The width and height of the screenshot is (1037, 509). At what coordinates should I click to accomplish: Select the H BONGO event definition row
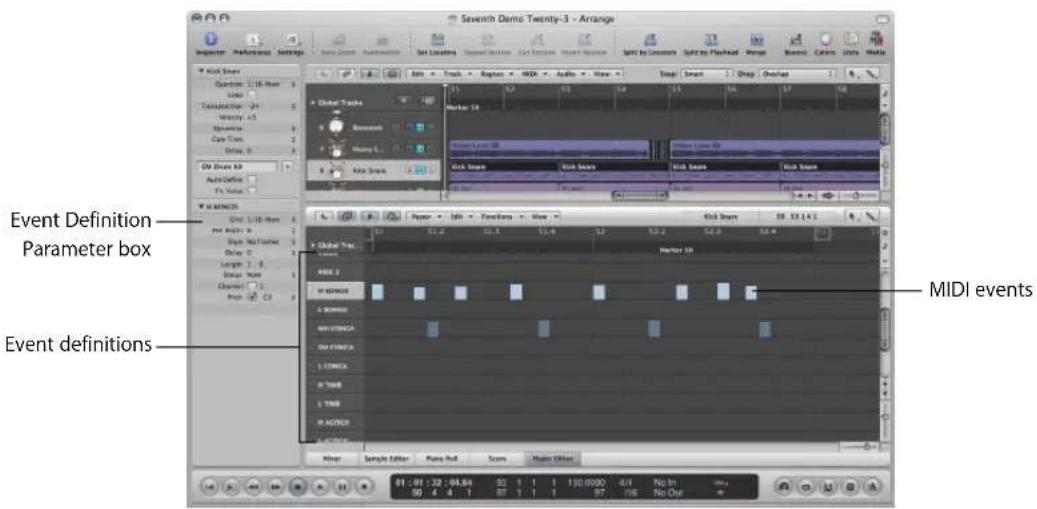(x=336, y=290)
